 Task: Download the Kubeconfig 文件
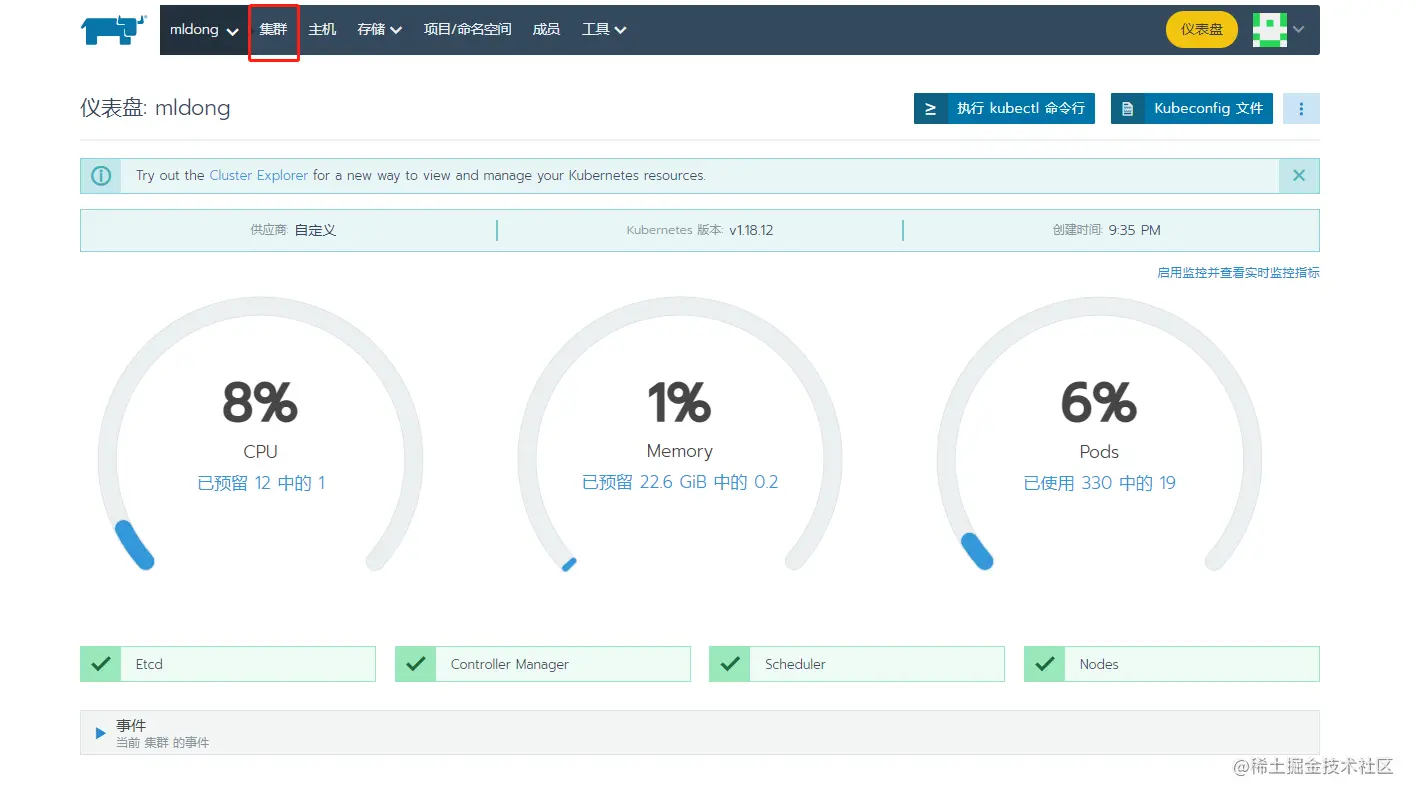[1192, 108]
